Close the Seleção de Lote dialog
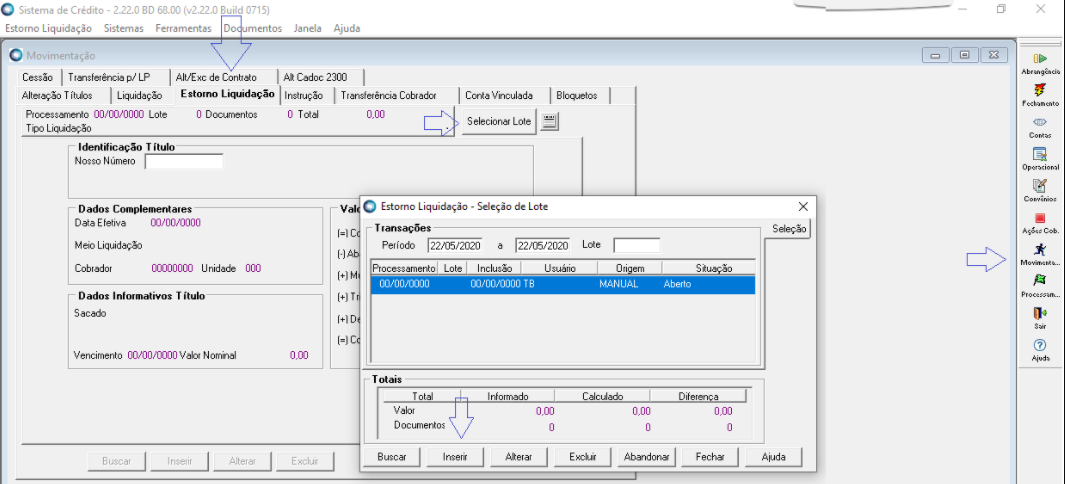Image resolution: width=1065 pixels, height=484 pixels. 802,206
